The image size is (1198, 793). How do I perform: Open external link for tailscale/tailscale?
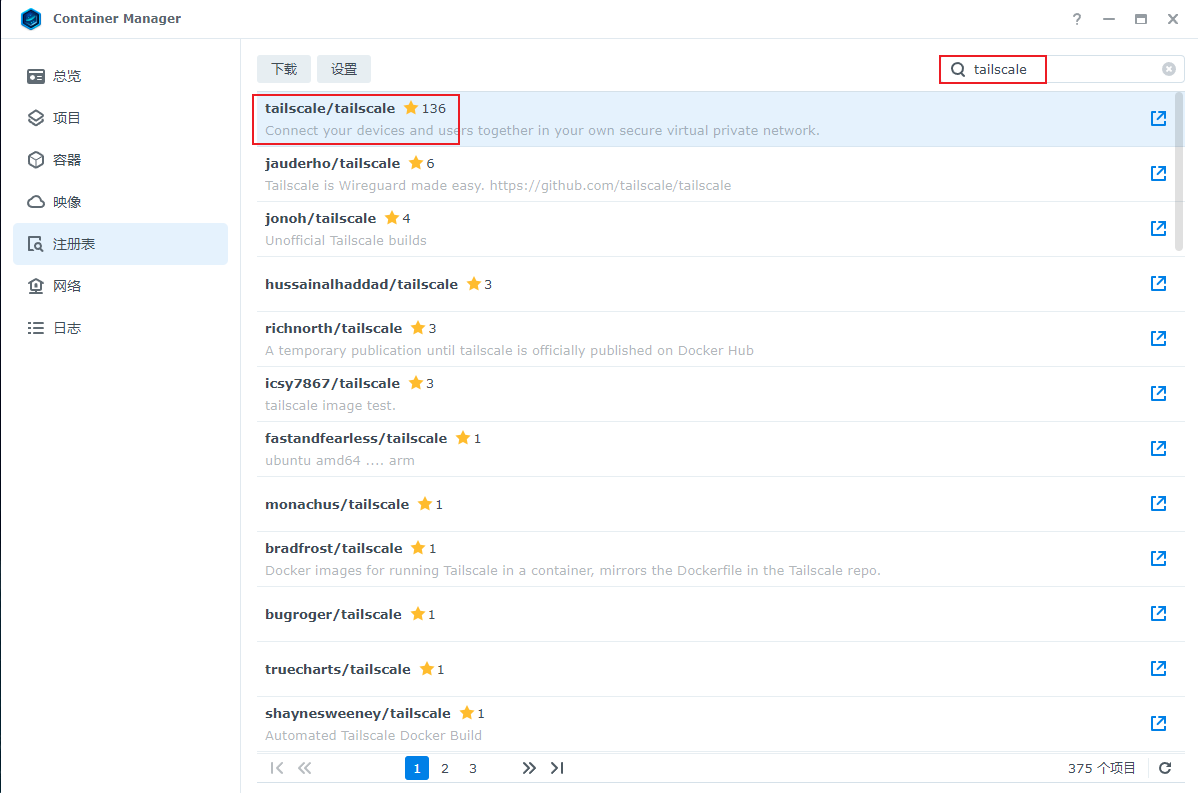click(x=1158, y=118)
